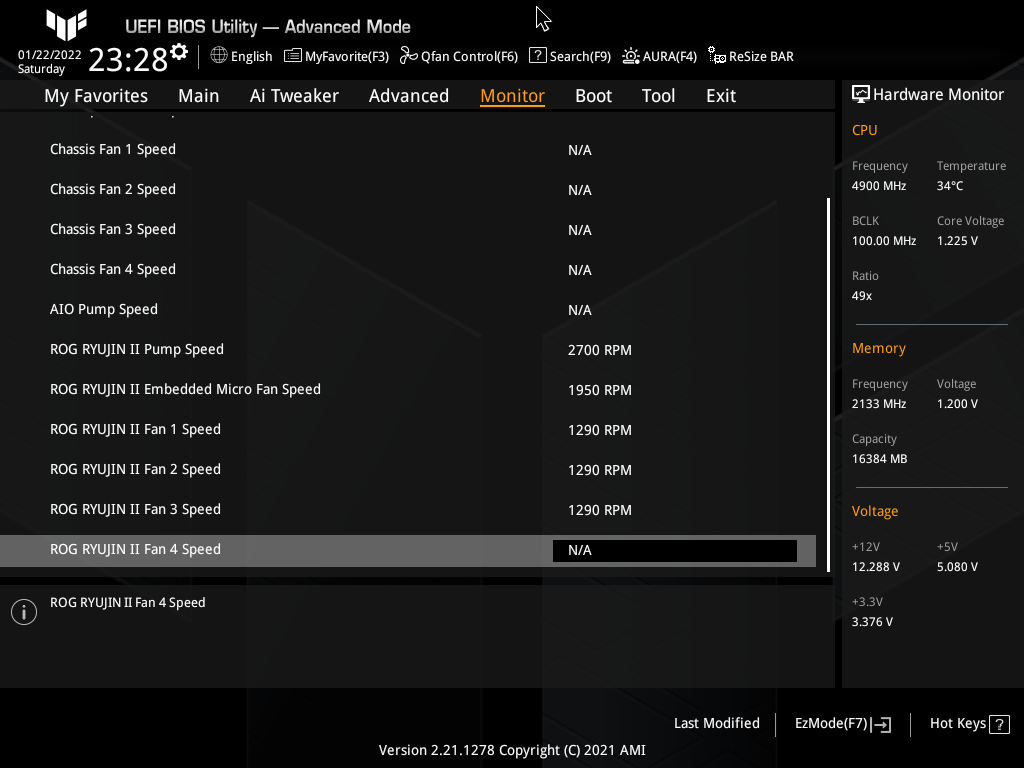
Task: Click the clock settings gear icon
Action: [179, 52]
